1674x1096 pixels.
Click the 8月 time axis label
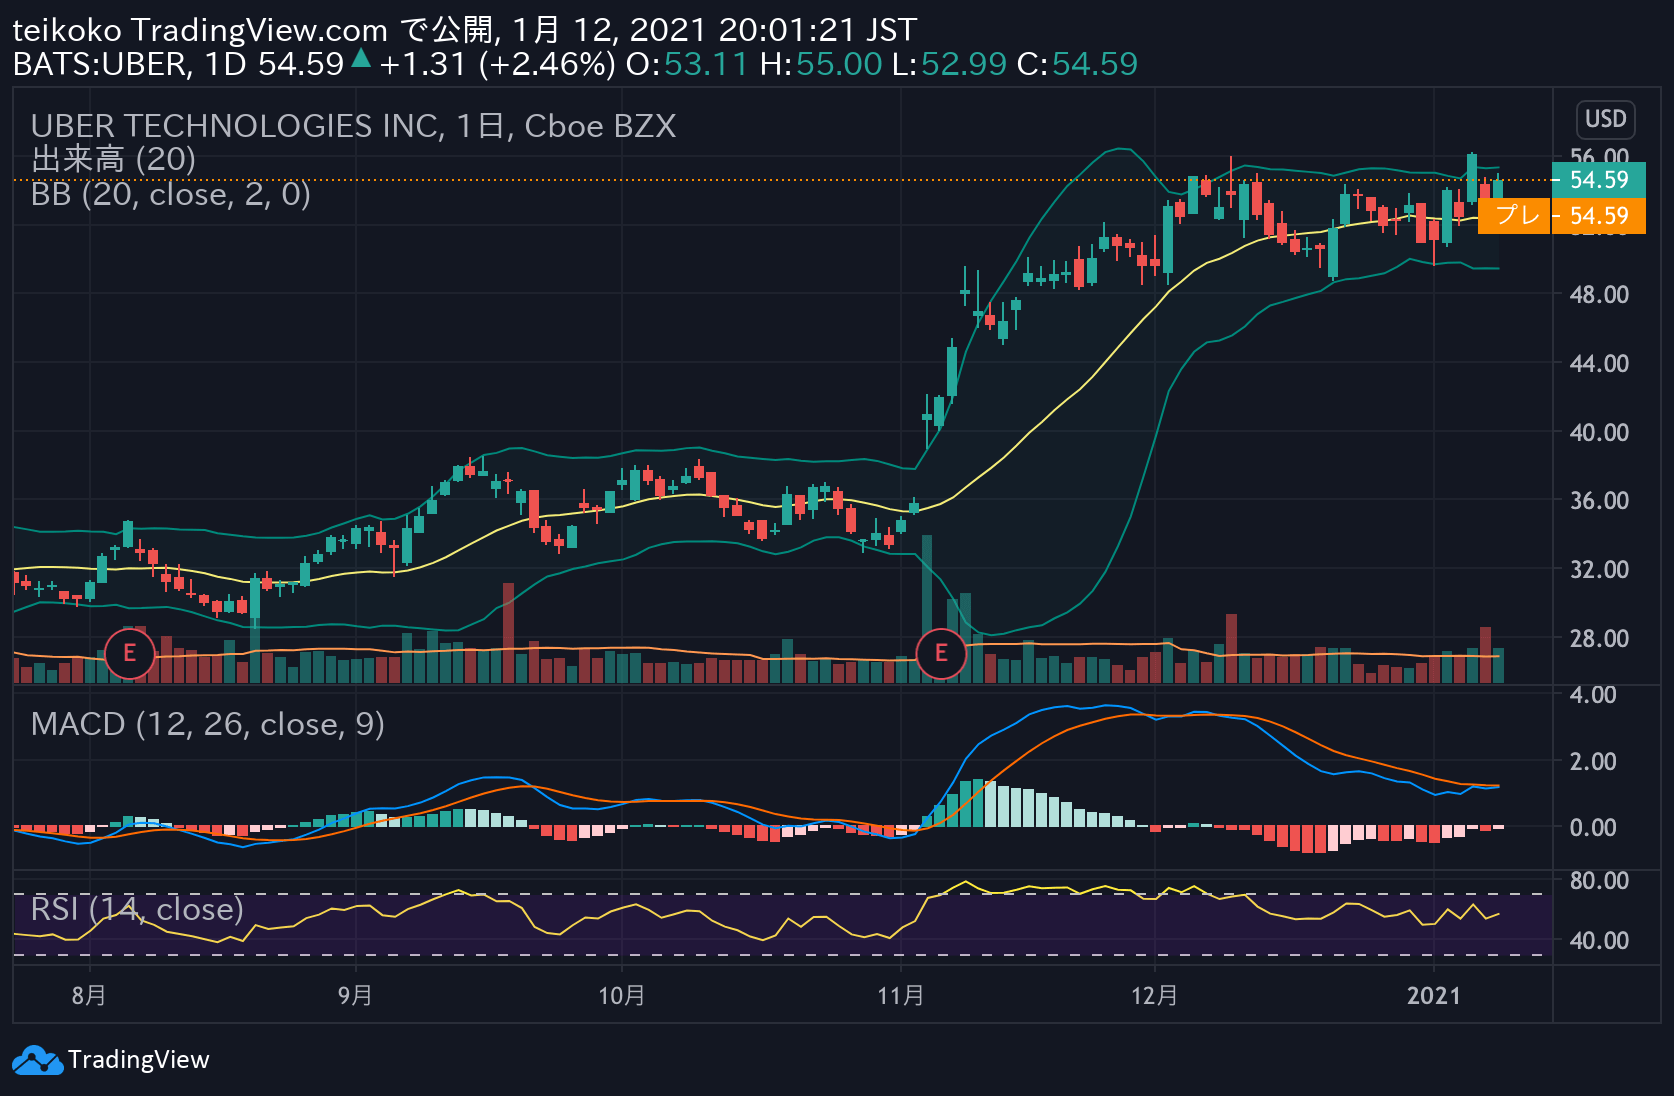[x=89, y=996]
